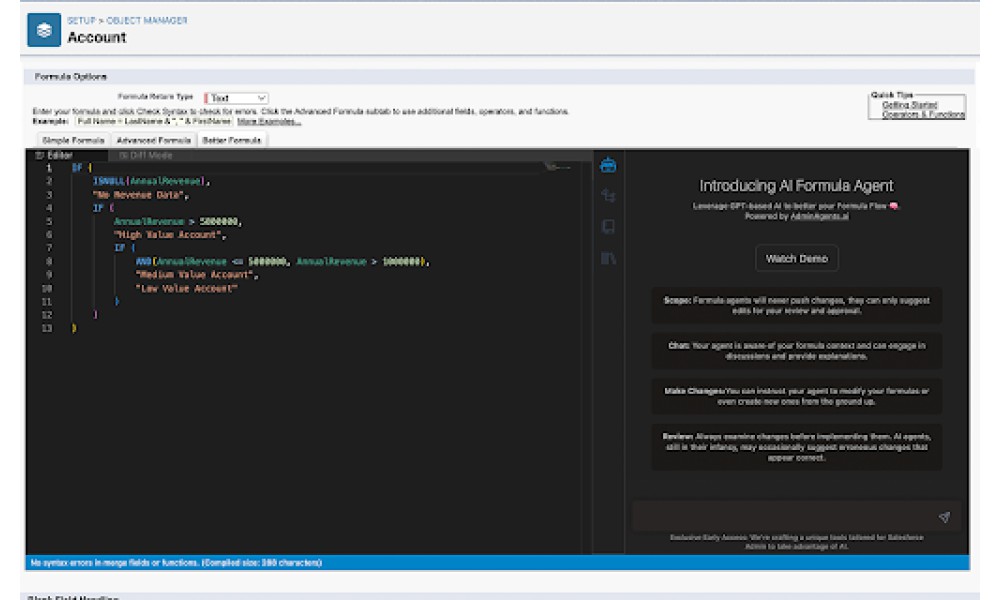
Task: Click the editor minimap preview
Action: pyautogui.click(x=559, y=167)
